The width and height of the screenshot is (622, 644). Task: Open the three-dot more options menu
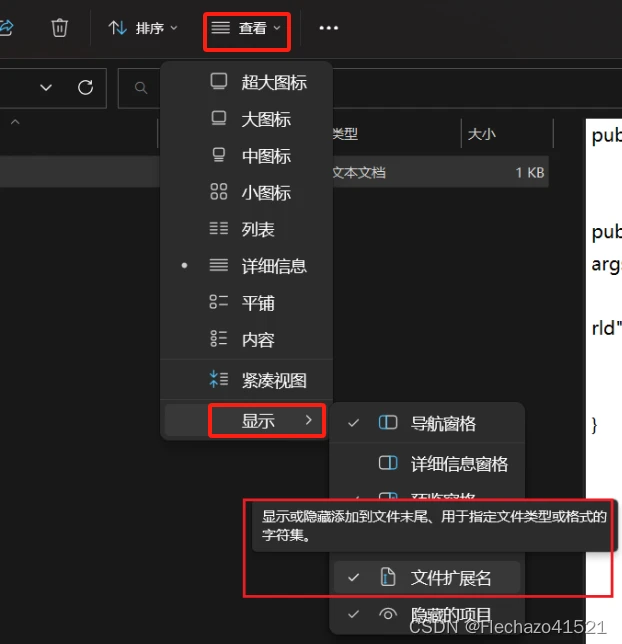(329, 28)
